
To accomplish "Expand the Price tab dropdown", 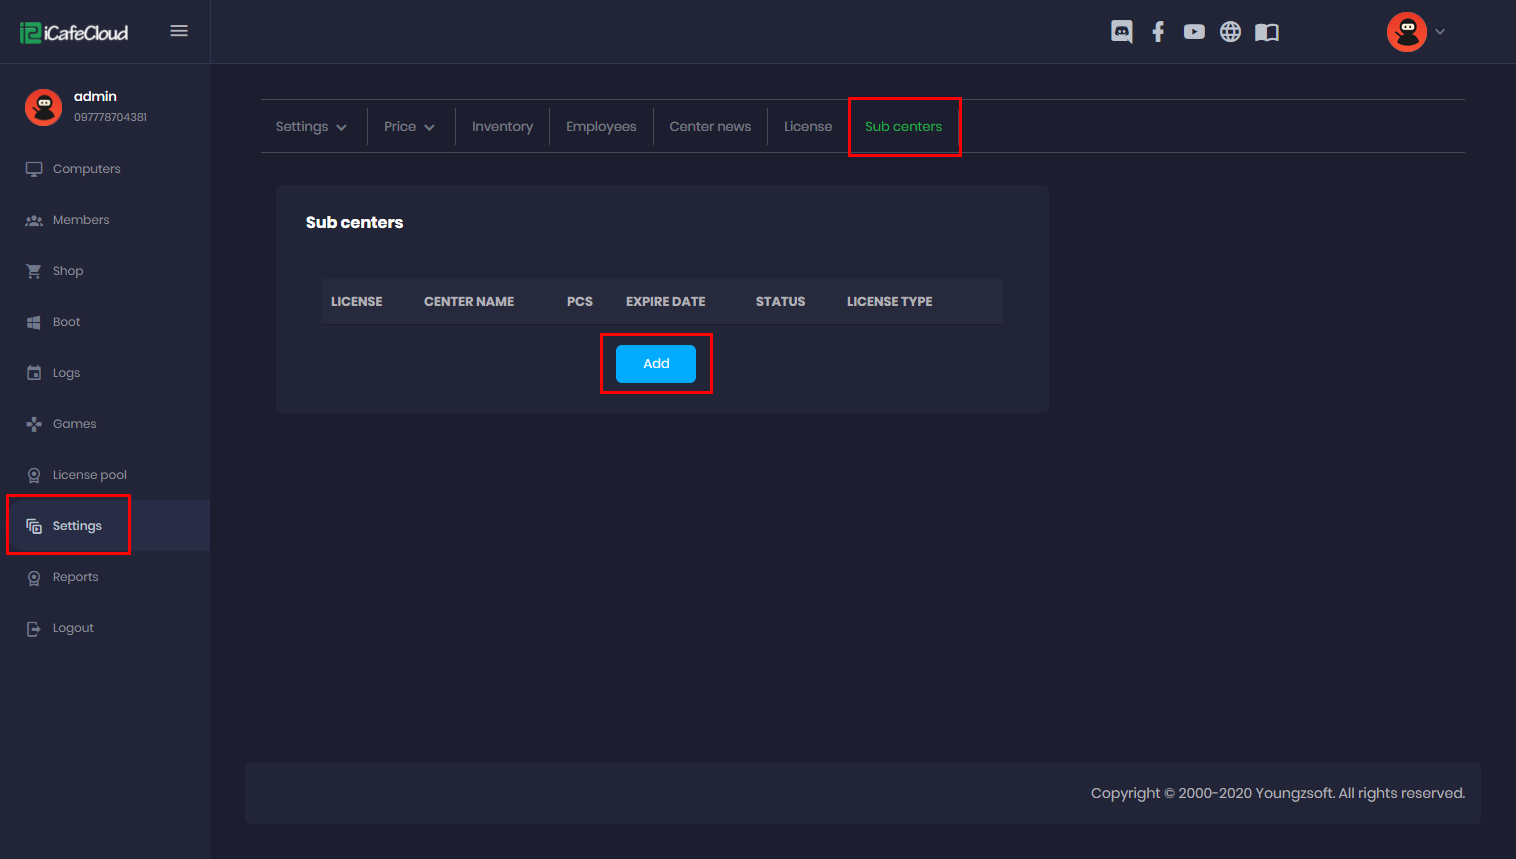I will (409, 127).
